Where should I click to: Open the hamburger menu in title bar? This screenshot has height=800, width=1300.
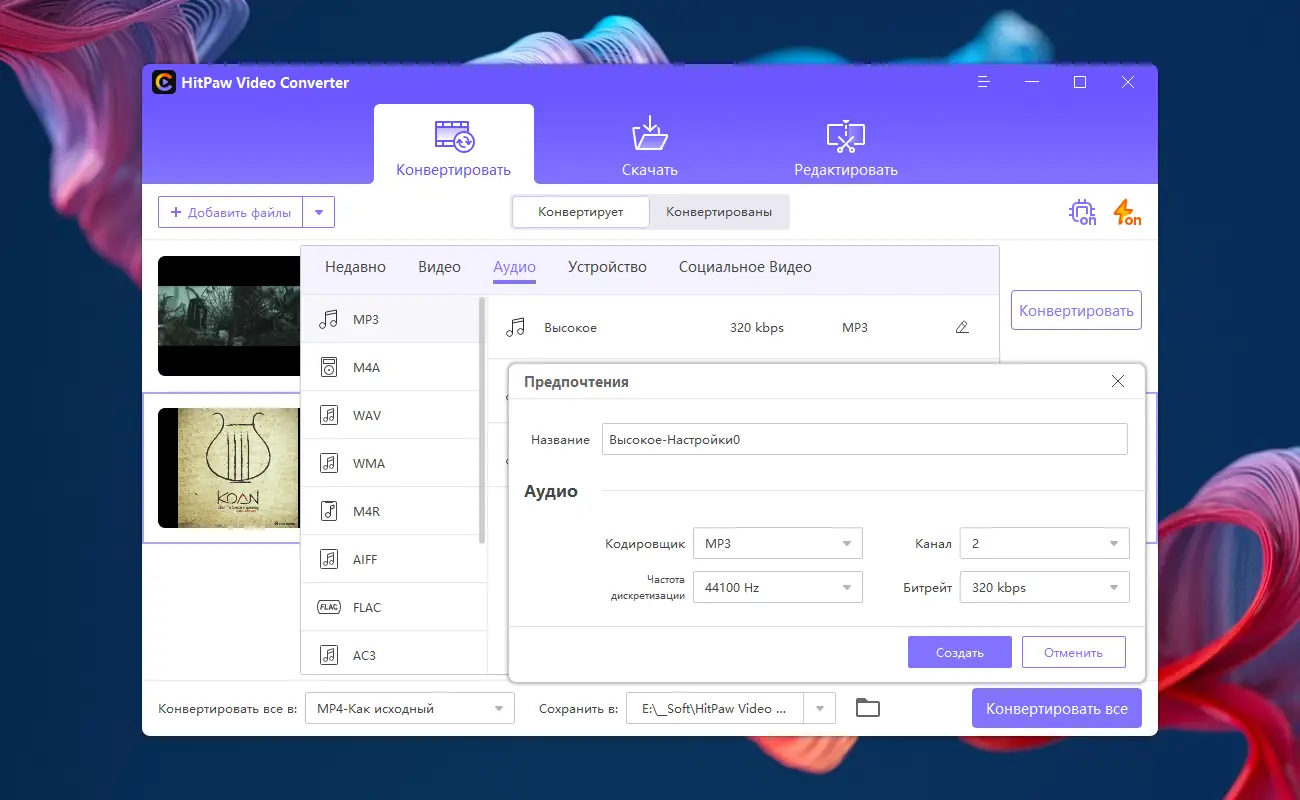tap(984, 82)
